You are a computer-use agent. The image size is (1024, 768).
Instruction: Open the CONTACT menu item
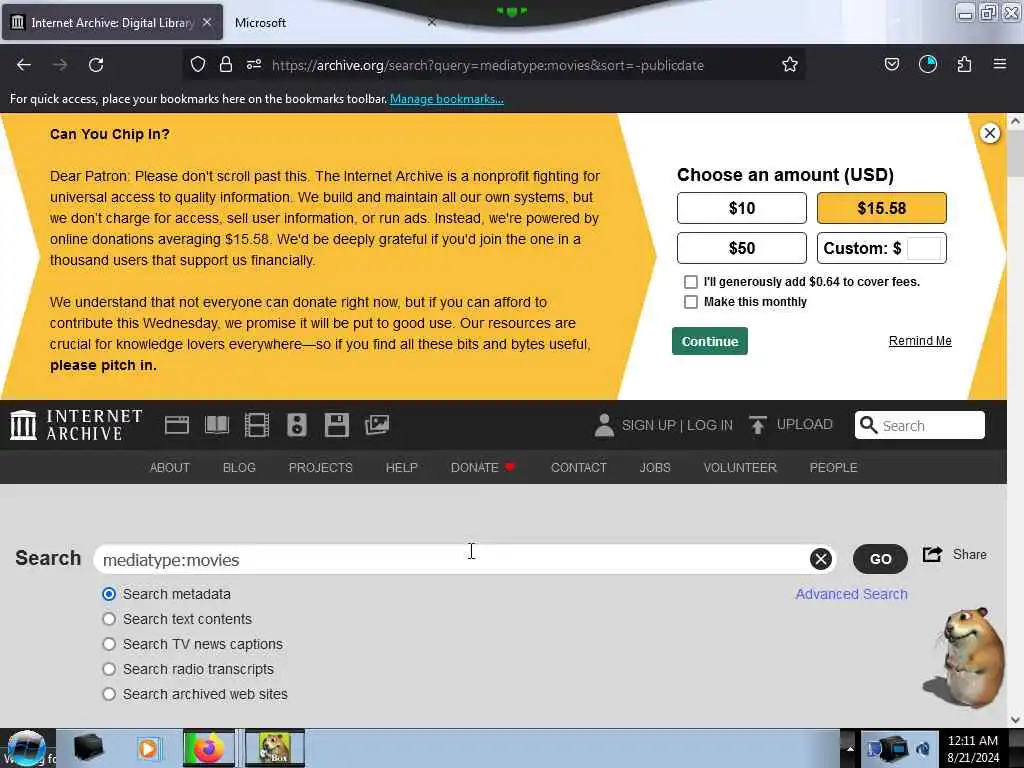click(579, 468)
